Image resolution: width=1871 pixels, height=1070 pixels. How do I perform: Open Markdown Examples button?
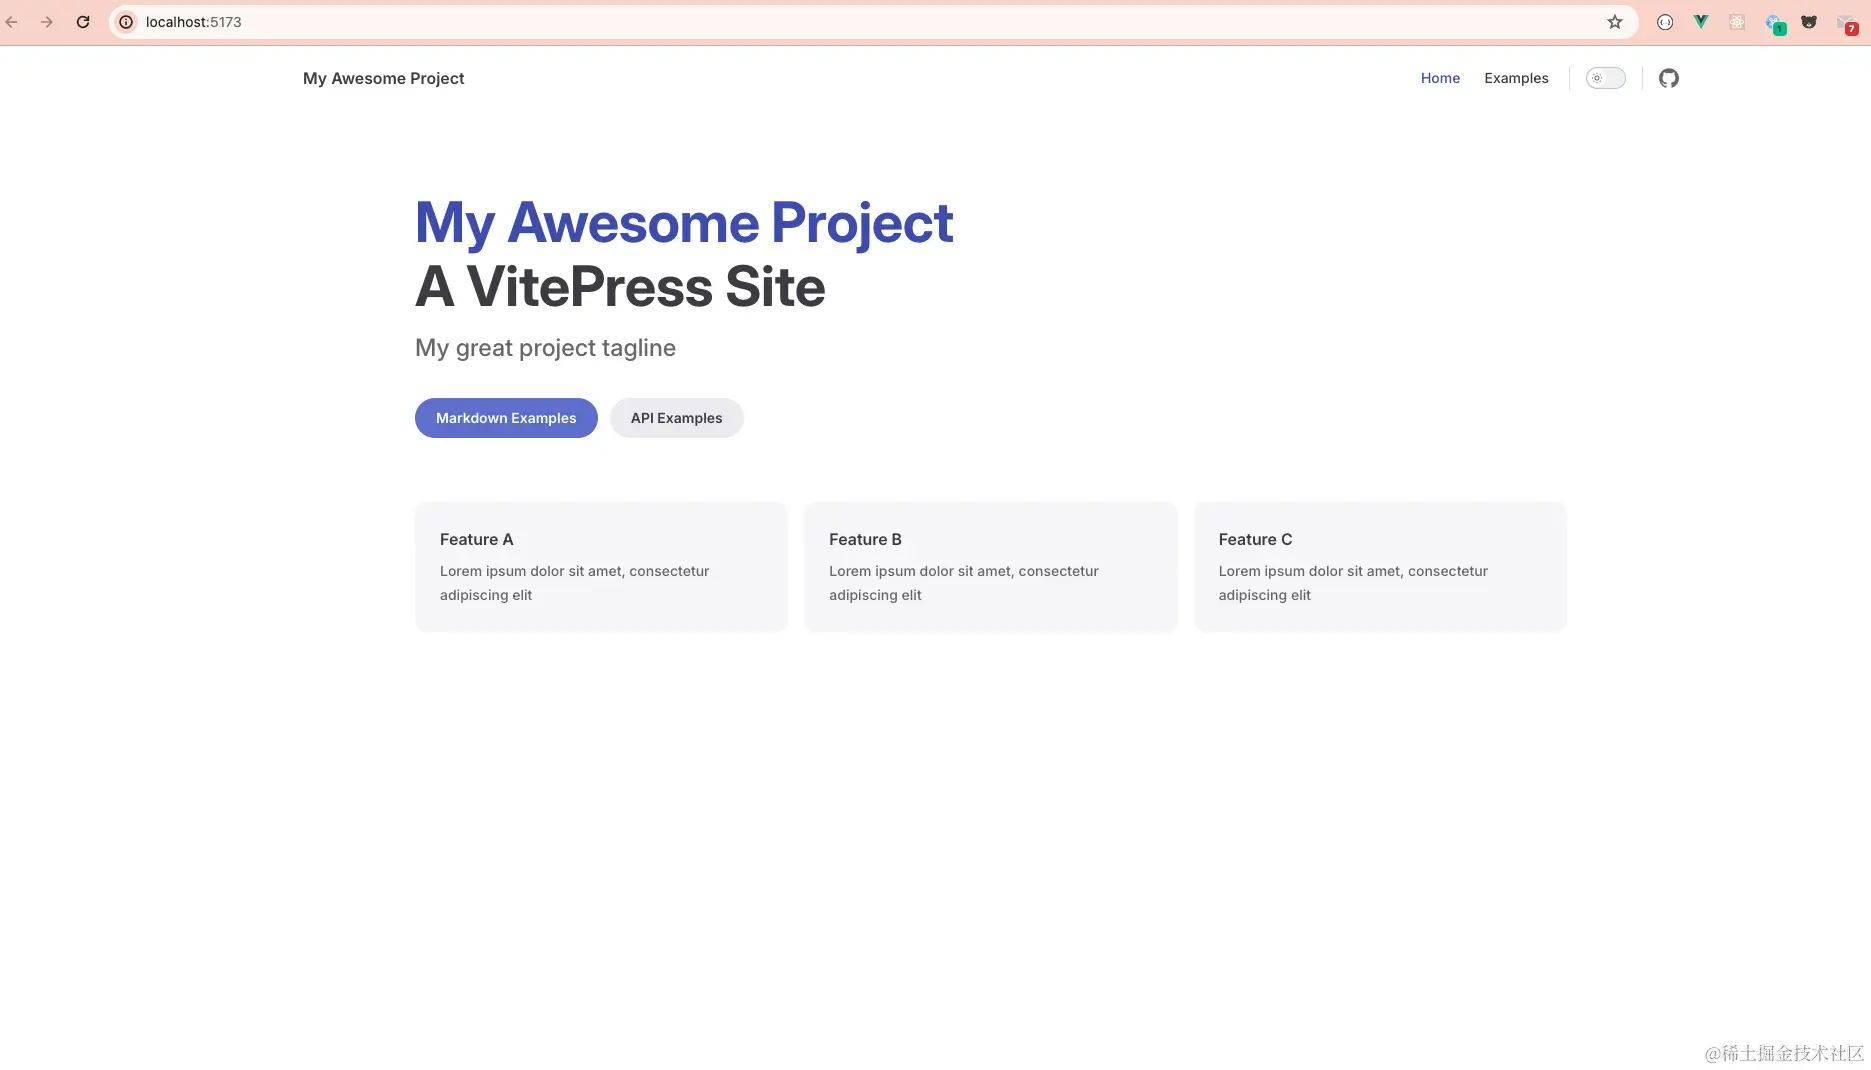[506, 418]
